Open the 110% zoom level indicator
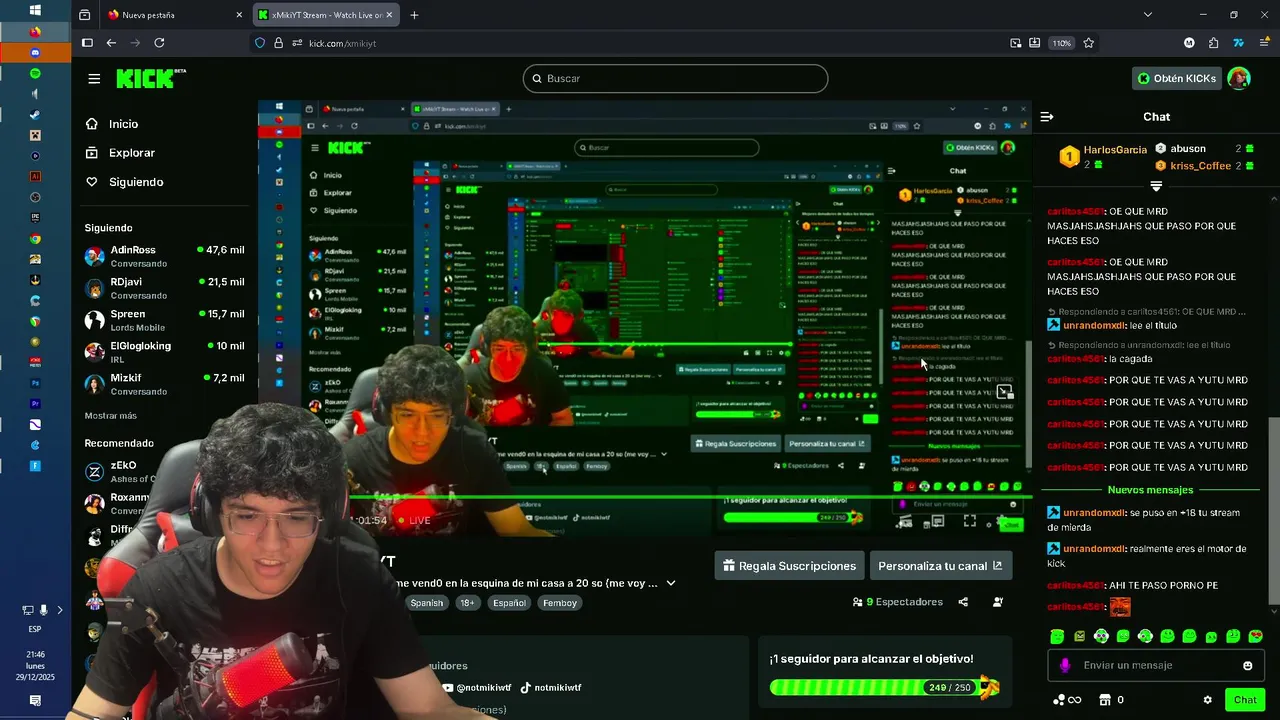 point(1061,43)
